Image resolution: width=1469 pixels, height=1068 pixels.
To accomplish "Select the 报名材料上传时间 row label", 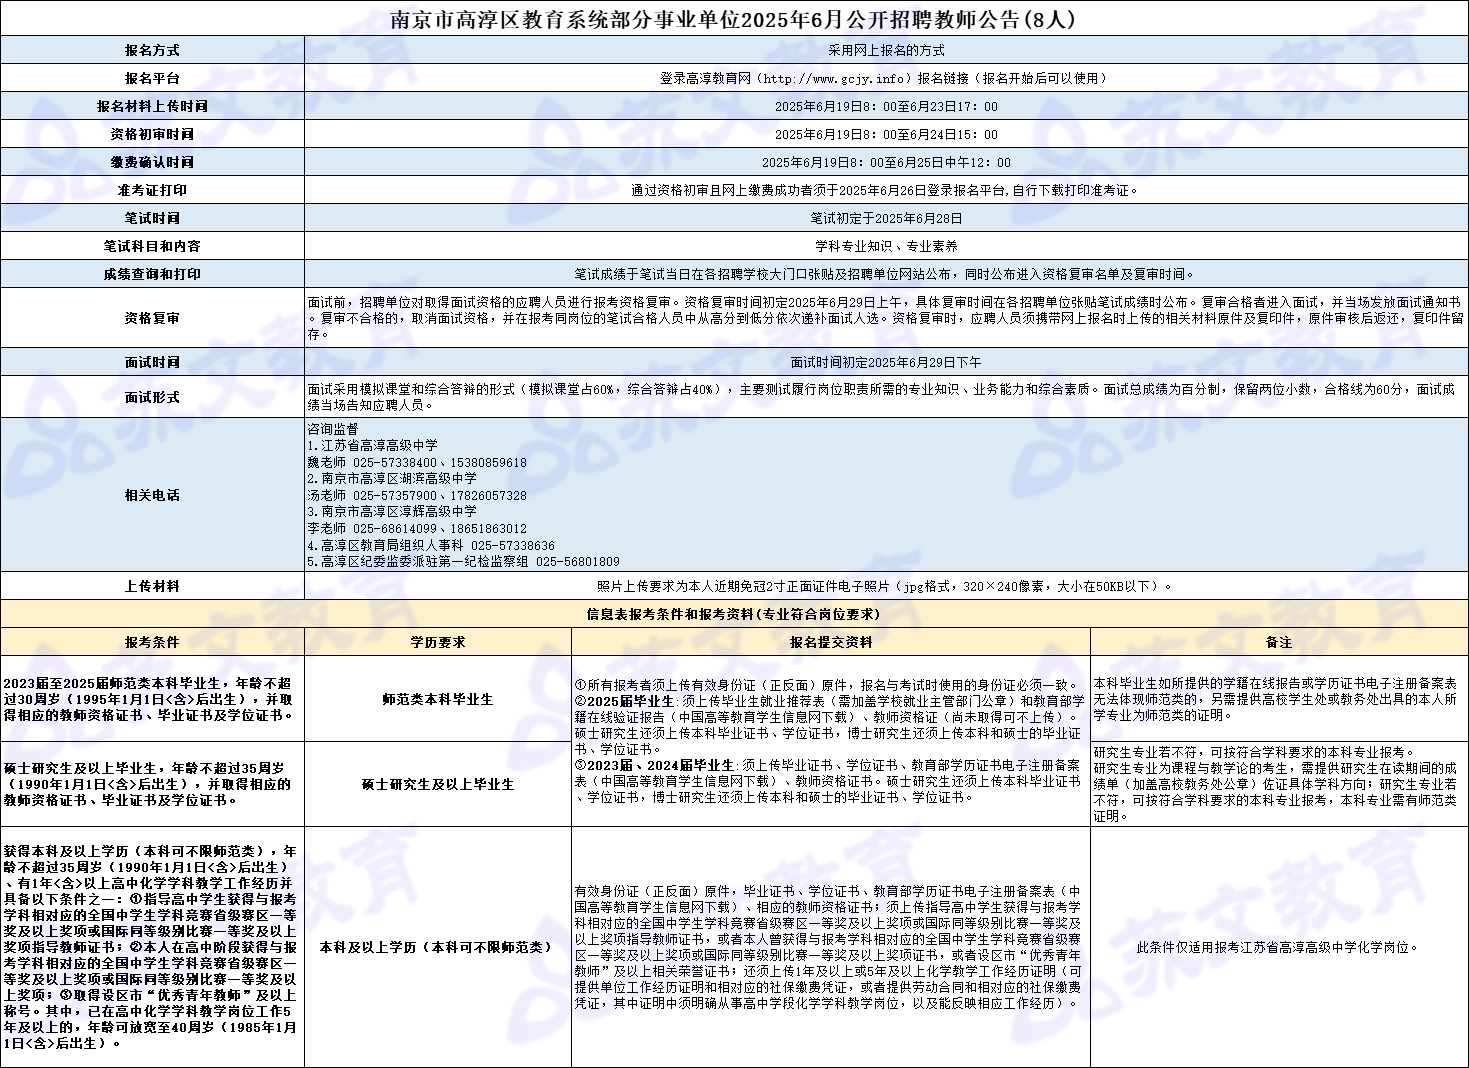I will (152, 106).
